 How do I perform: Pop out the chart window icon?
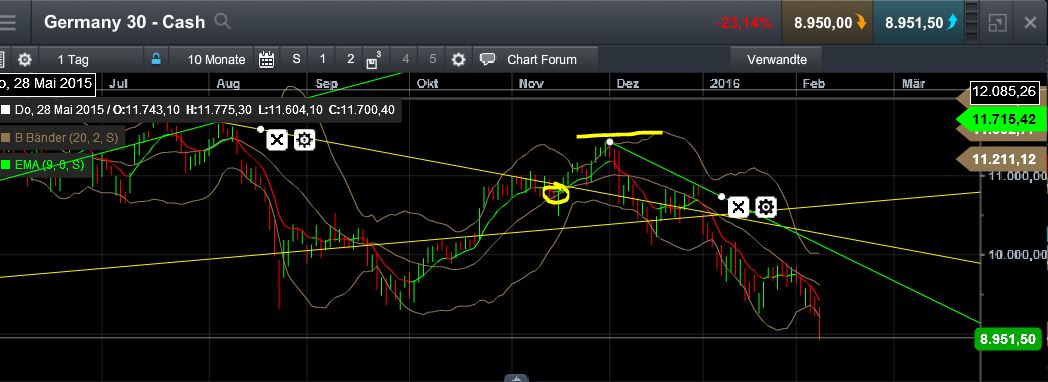pyautogui.click(x=997, y=23)
